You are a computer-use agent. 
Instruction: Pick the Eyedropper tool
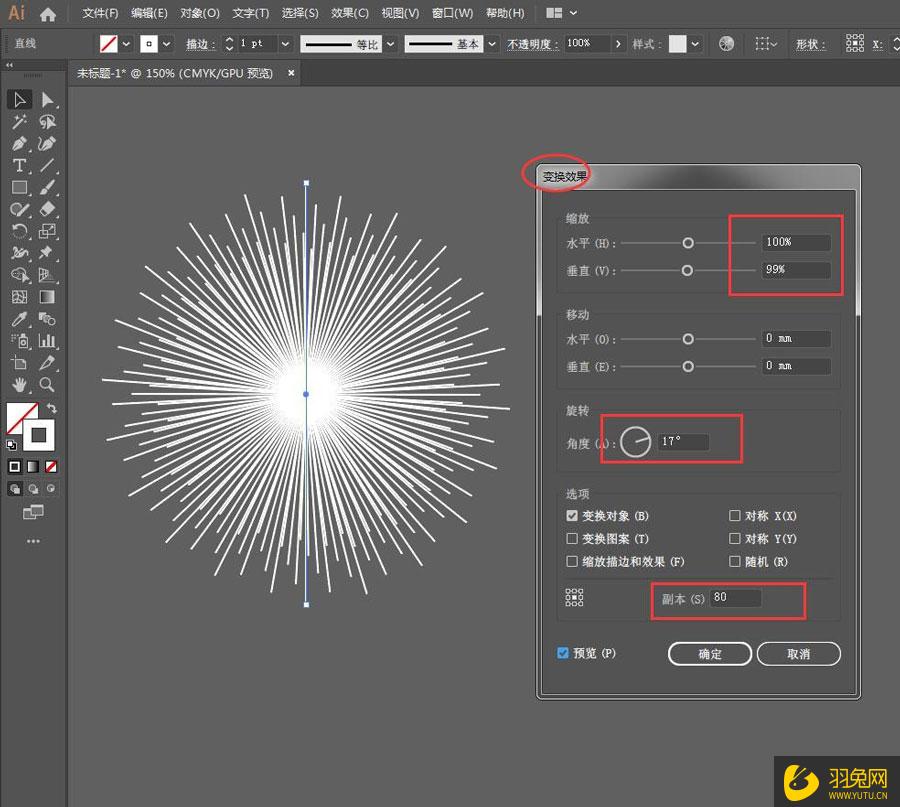coord(19,319)
